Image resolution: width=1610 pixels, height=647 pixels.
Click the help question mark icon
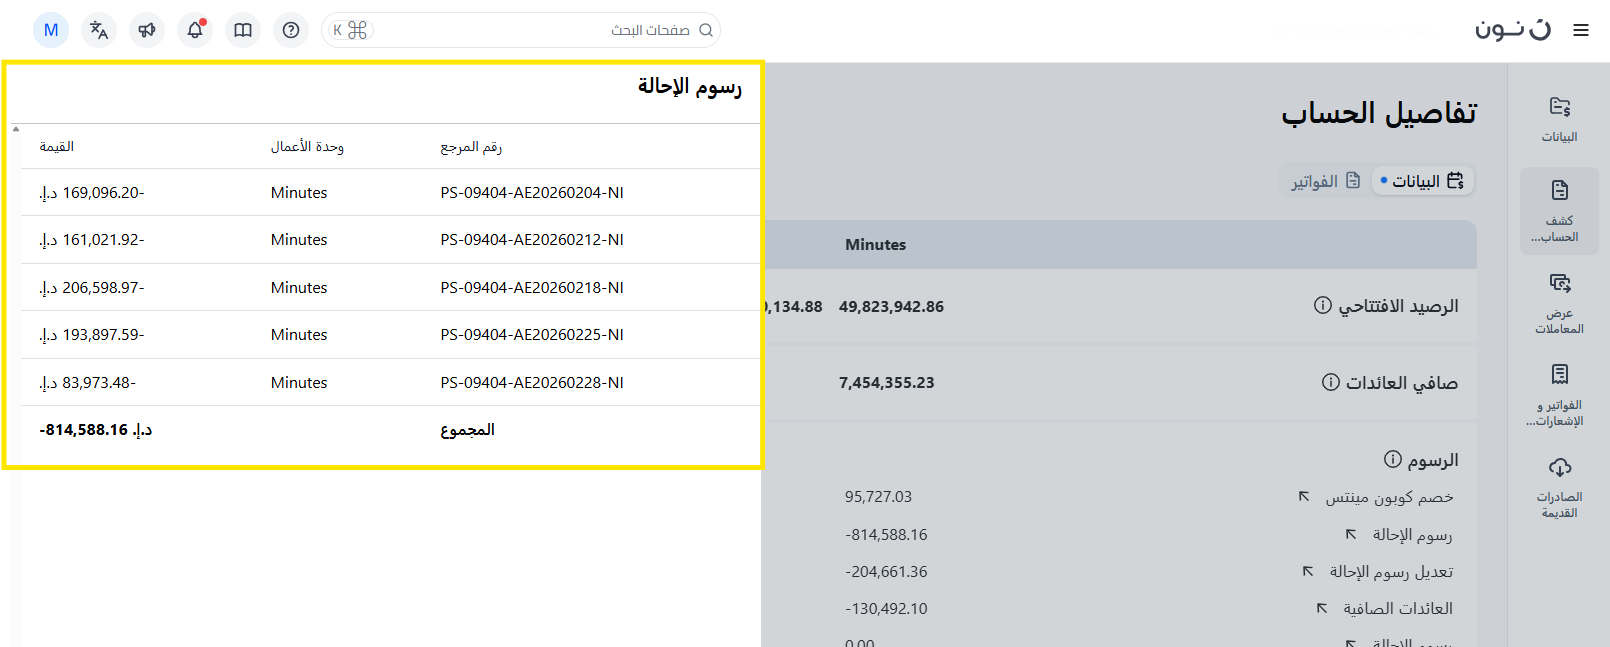291,30
